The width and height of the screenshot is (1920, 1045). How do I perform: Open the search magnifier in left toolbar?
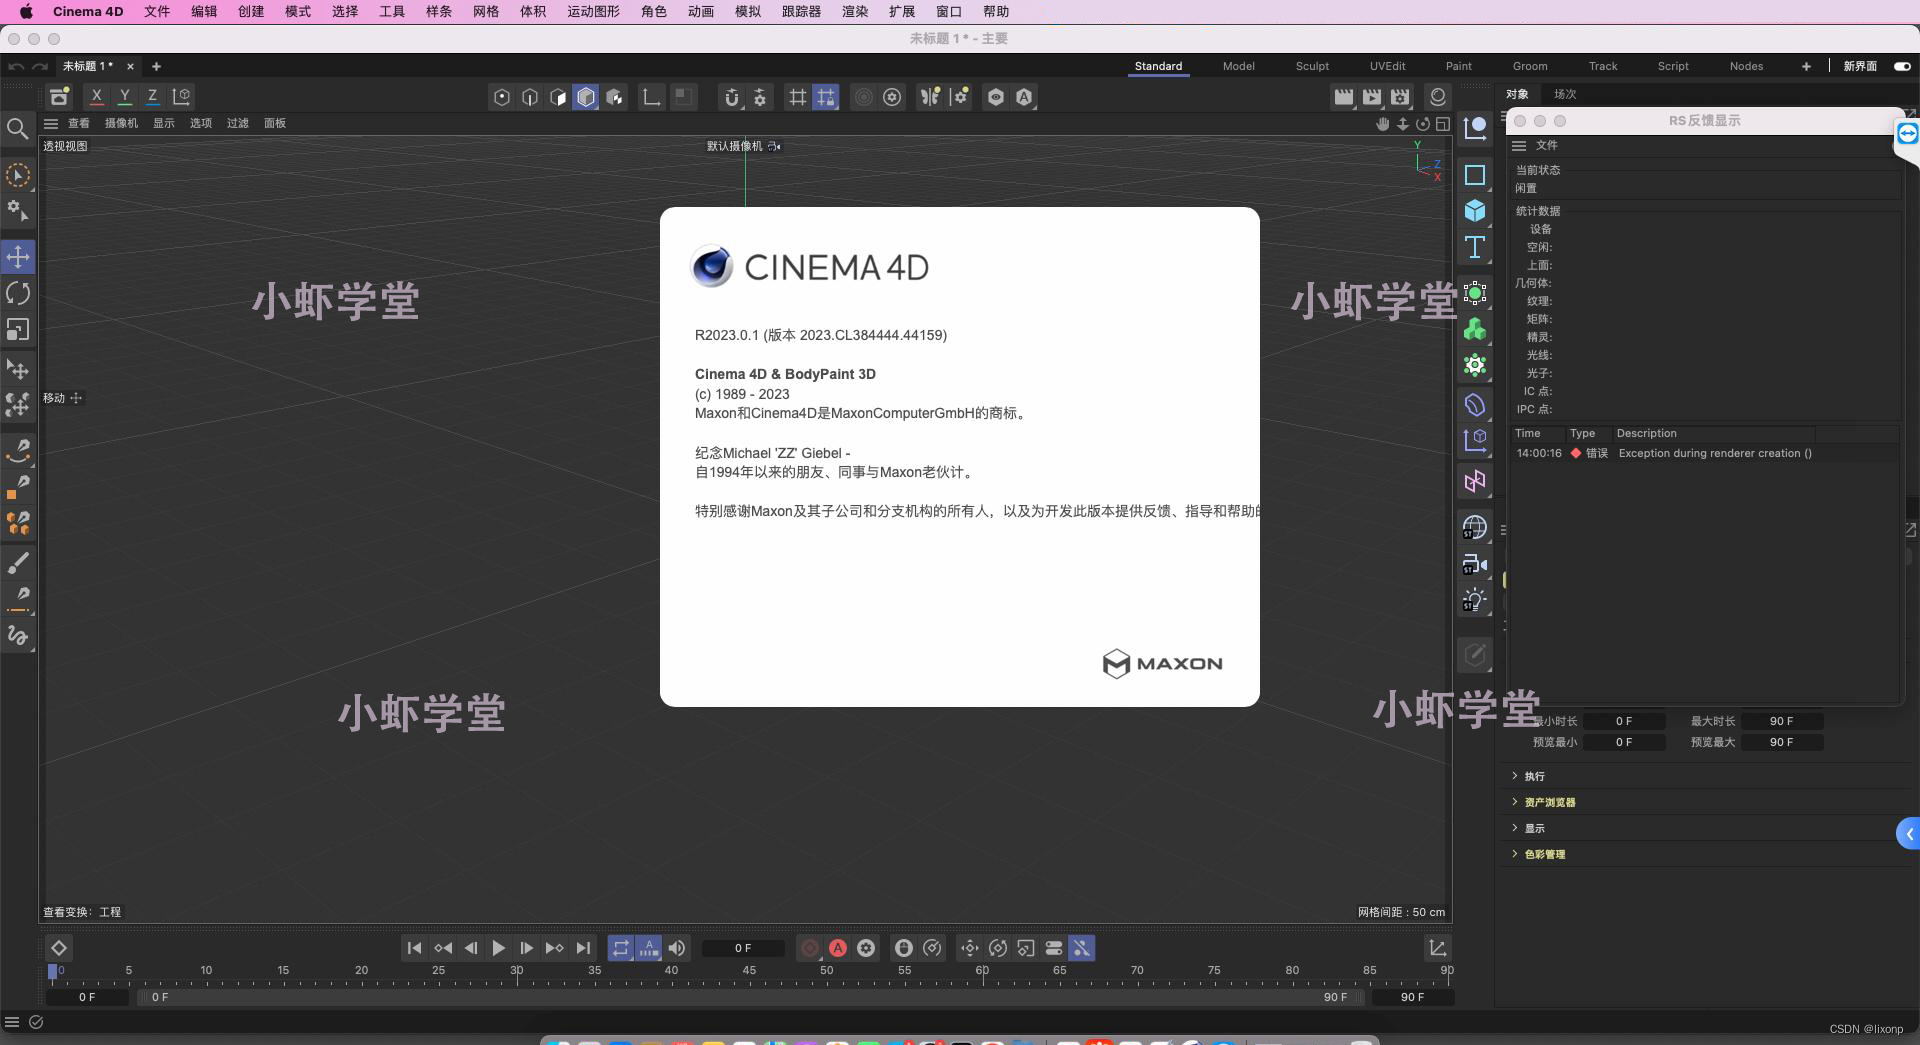[17, 128]
